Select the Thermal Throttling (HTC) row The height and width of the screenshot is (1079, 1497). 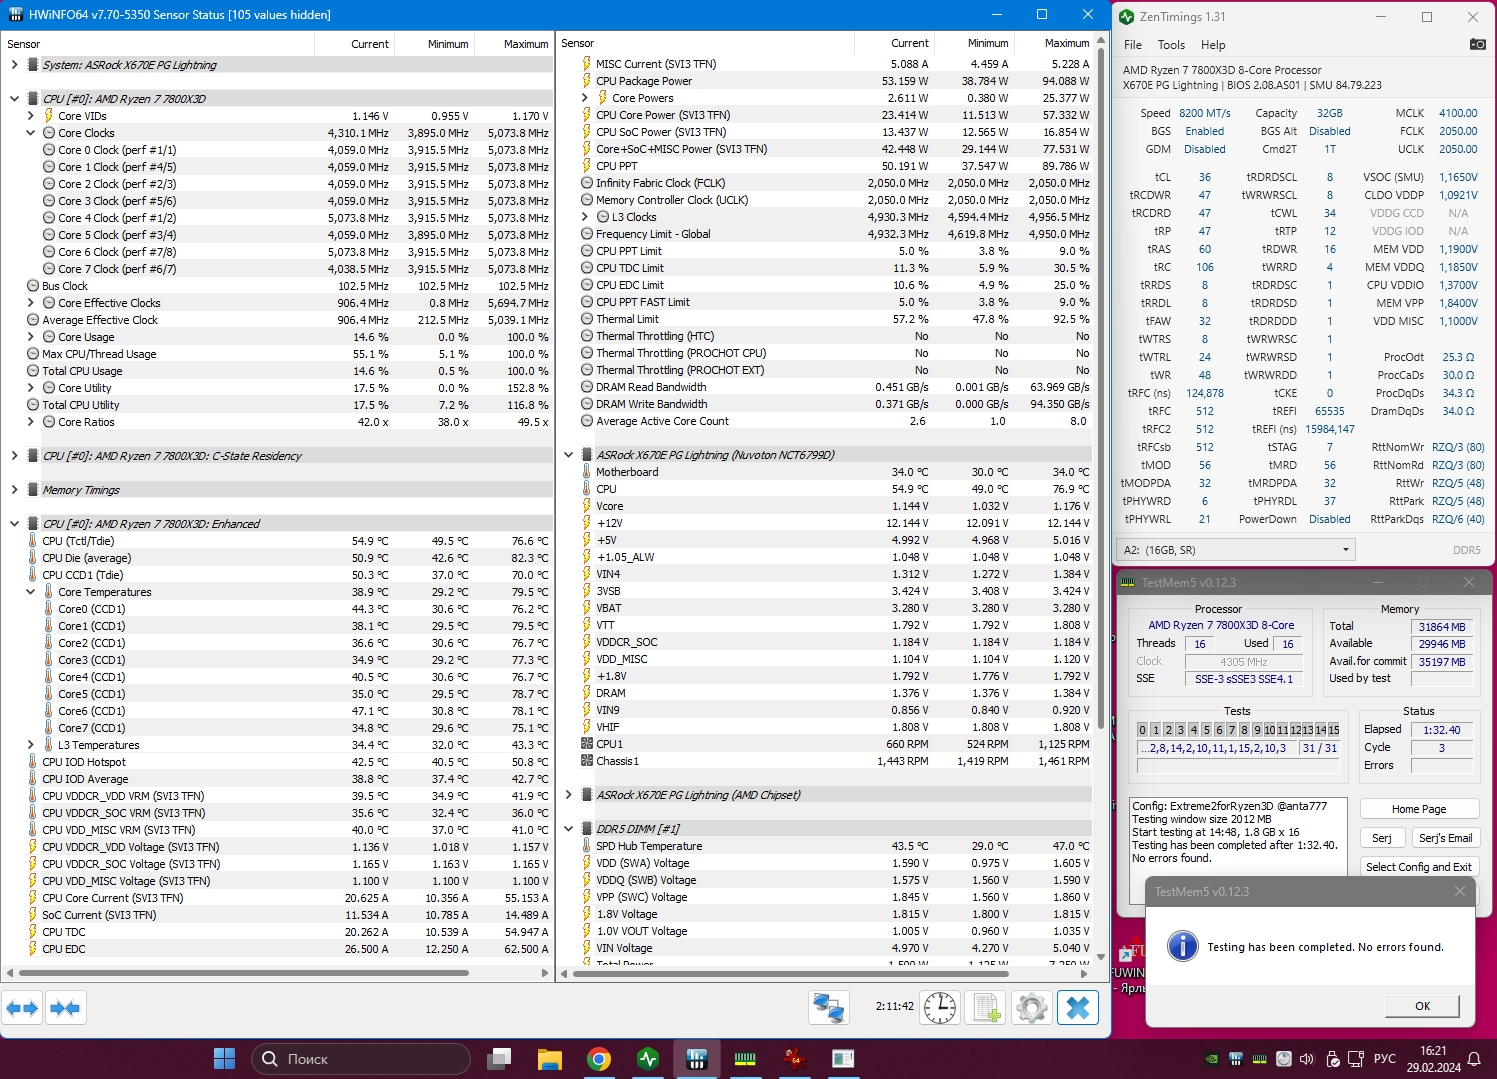click(x=825, y=336)
